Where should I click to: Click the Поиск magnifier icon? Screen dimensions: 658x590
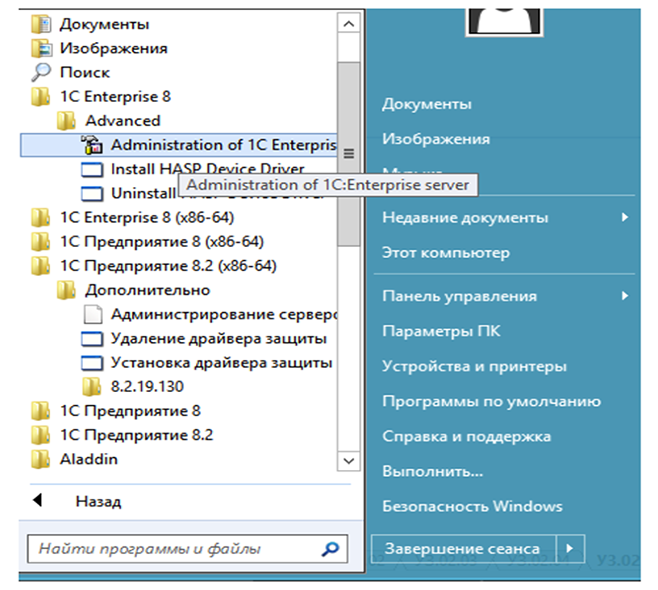tap(41, 72)
